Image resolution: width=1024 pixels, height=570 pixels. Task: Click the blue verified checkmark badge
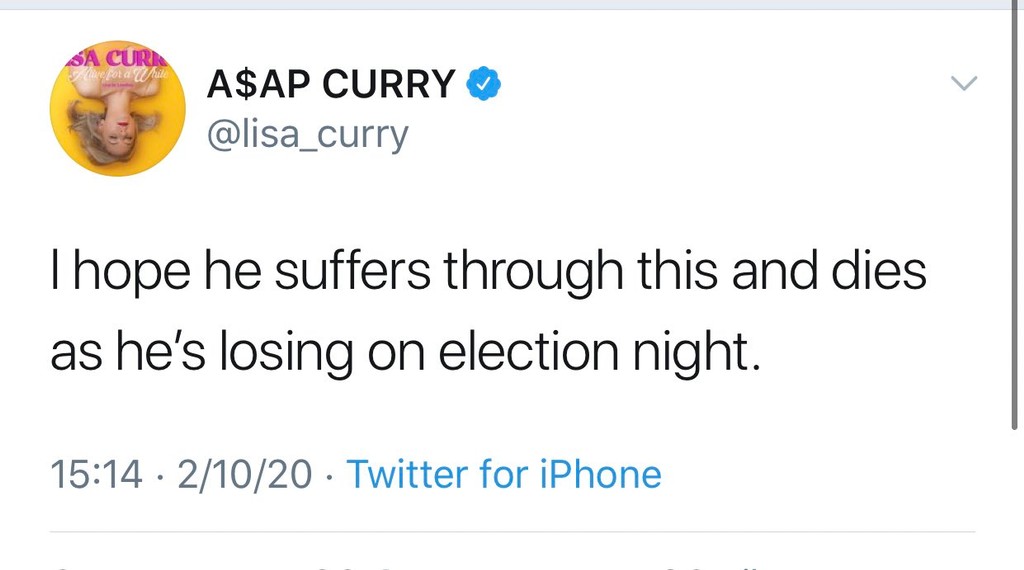pos(485,86)
